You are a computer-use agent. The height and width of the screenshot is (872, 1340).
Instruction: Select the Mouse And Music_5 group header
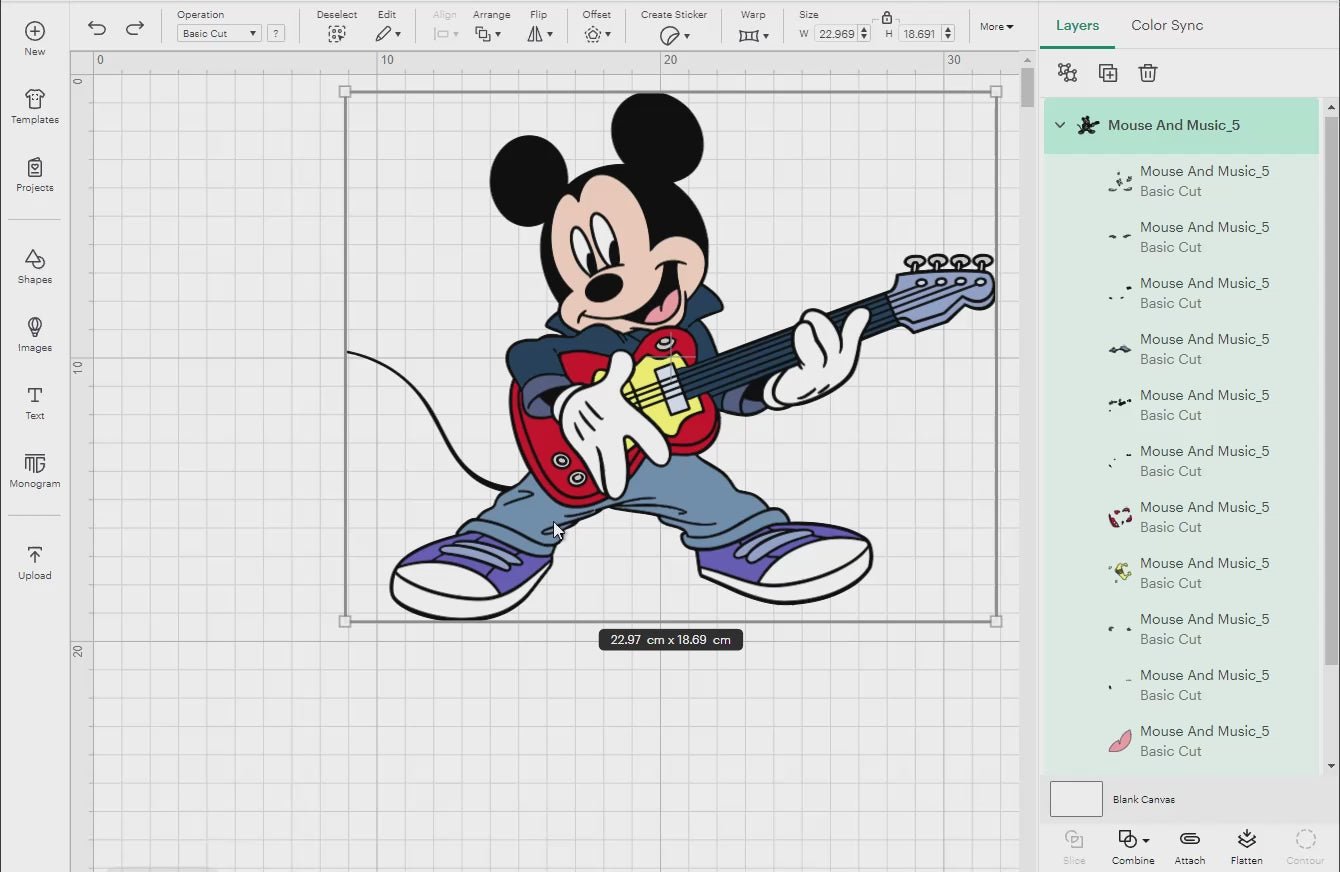1181,125
